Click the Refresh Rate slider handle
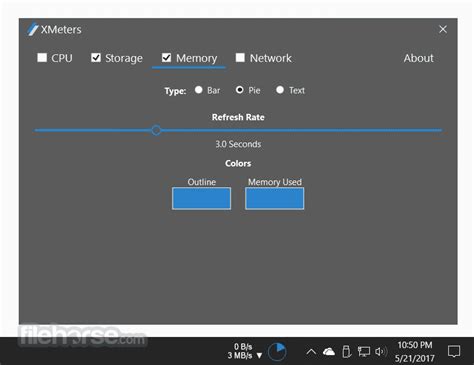The image size is (474, 365). (x=156, y=130)
